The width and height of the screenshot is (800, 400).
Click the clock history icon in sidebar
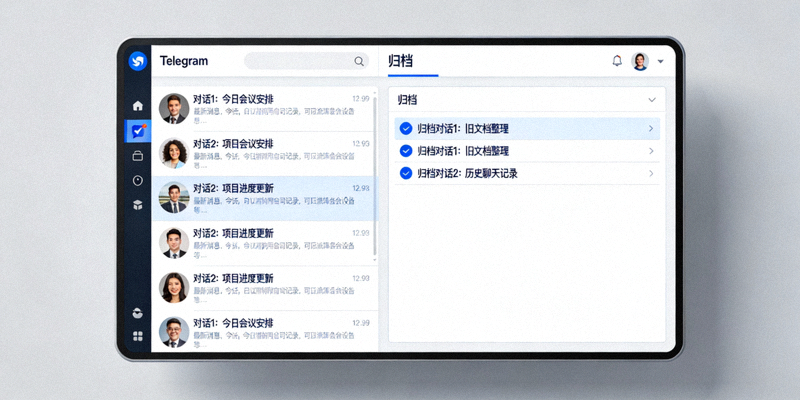tap(138, 181)
